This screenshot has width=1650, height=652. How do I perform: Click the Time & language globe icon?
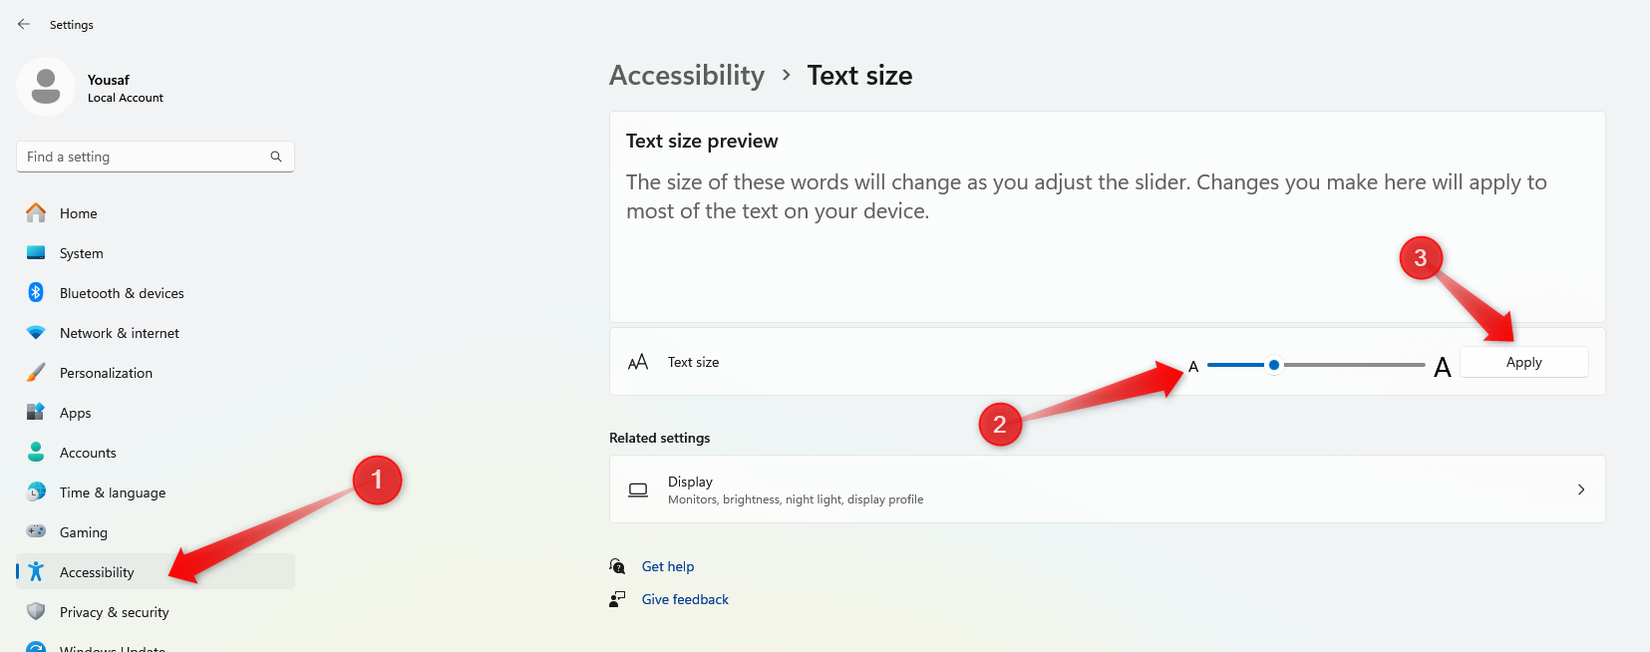36,492
